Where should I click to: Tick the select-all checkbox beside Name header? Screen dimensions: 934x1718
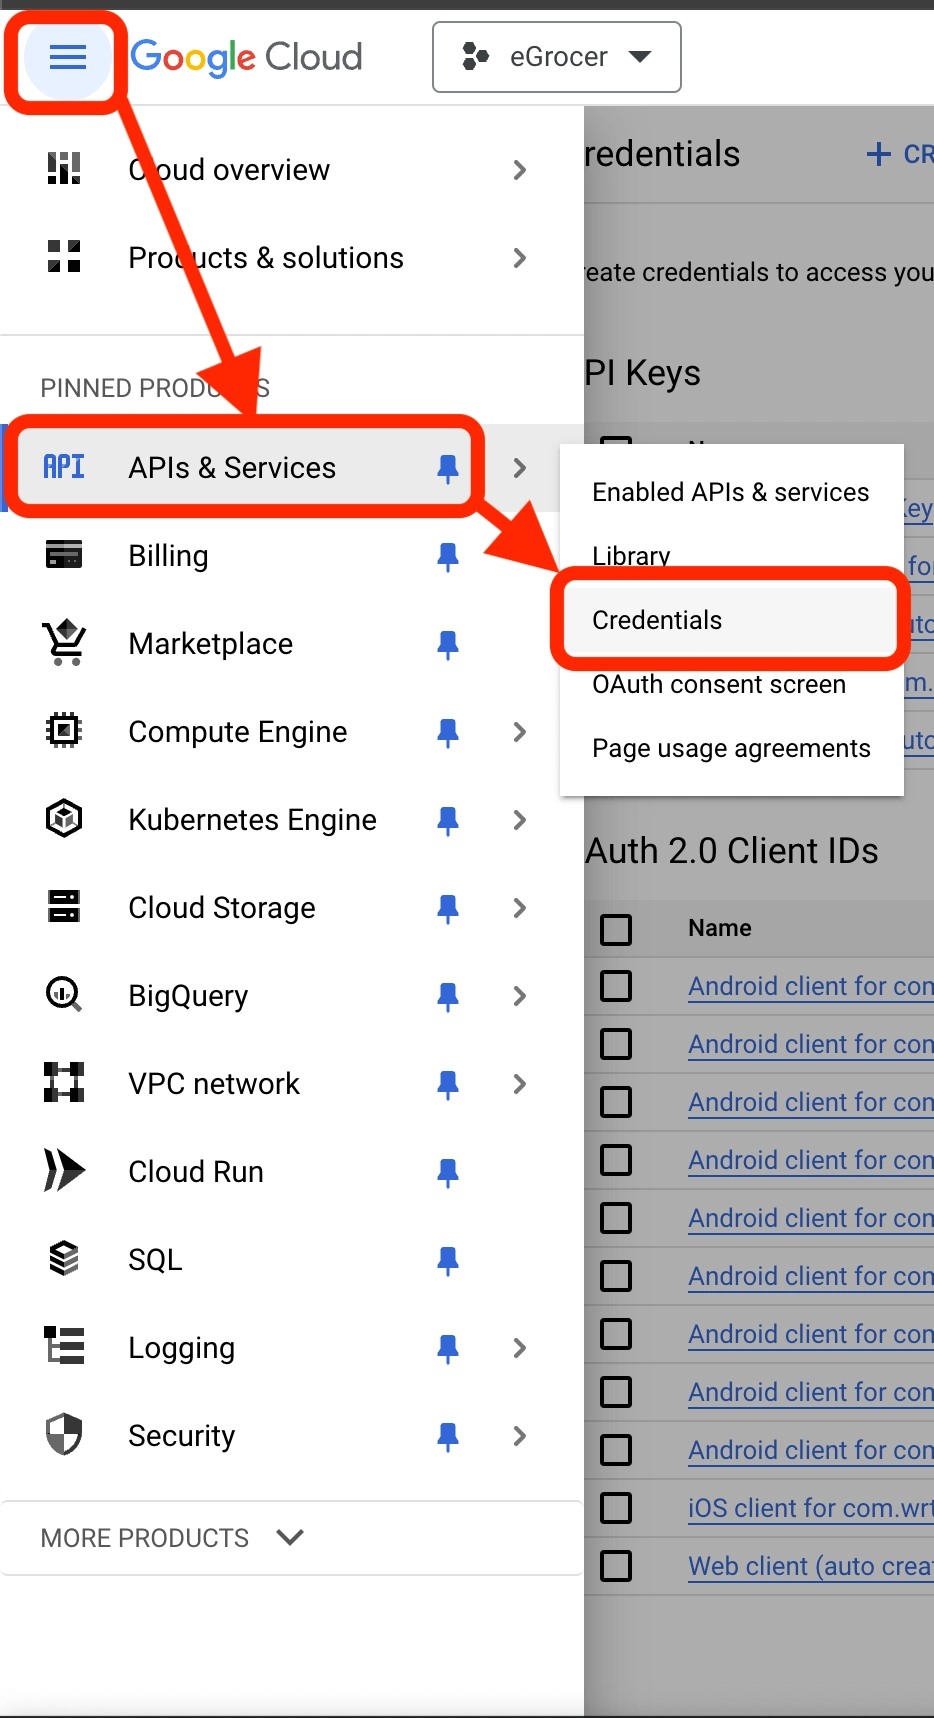tap(616, 929)
